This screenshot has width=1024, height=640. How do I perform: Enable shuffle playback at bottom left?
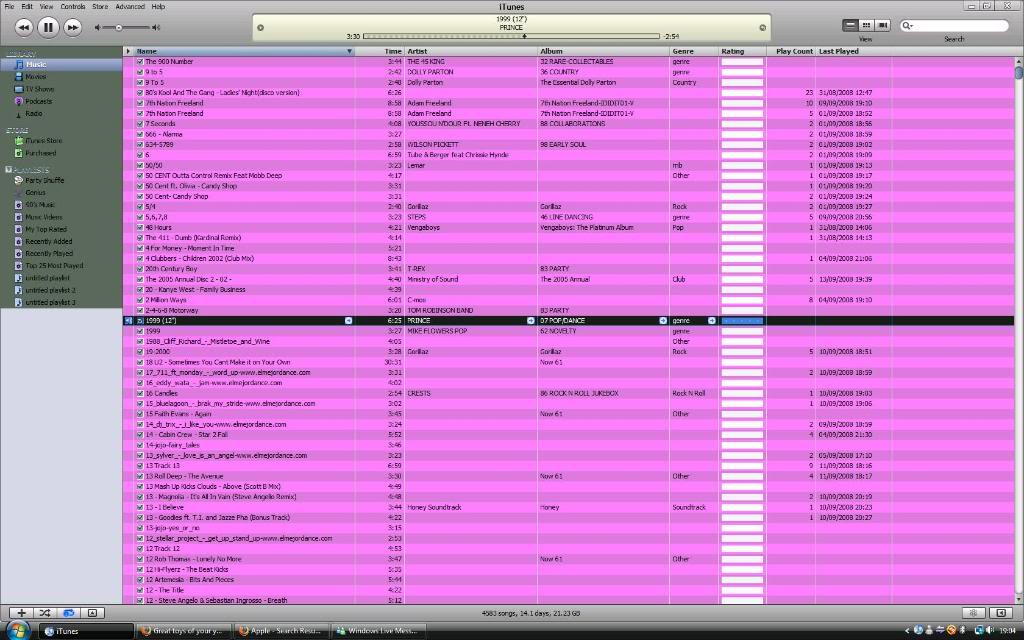click(44, 612)
